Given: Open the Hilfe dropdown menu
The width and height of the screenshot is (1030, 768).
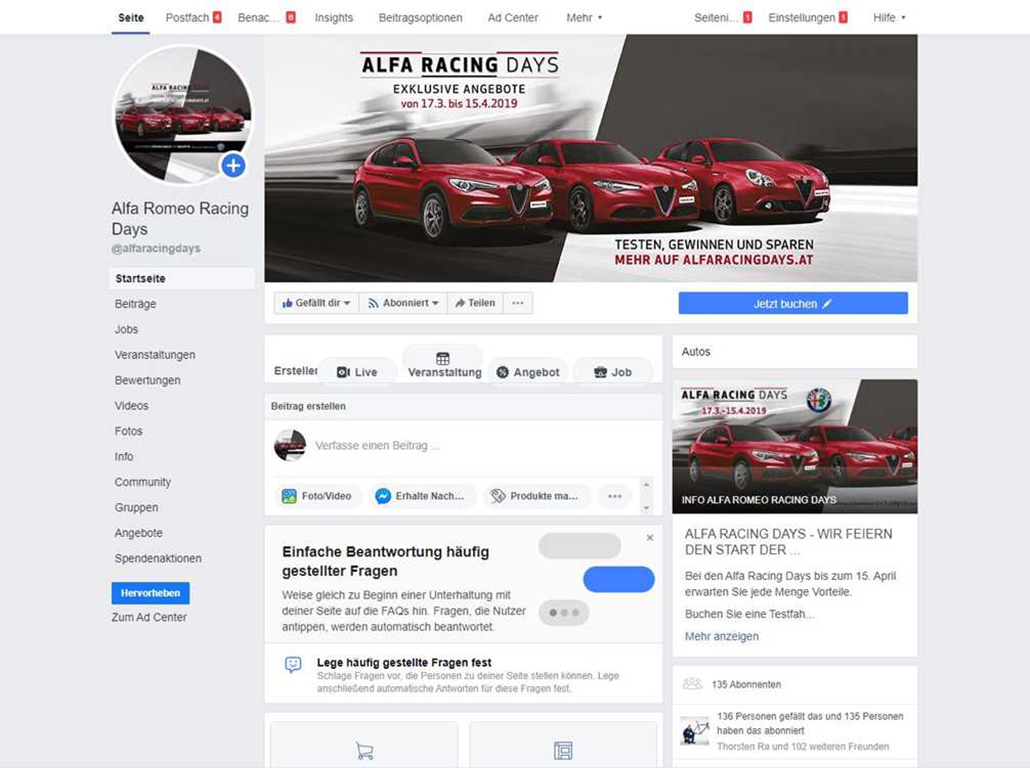Looking at the screenshot, I should pos(889,18).
